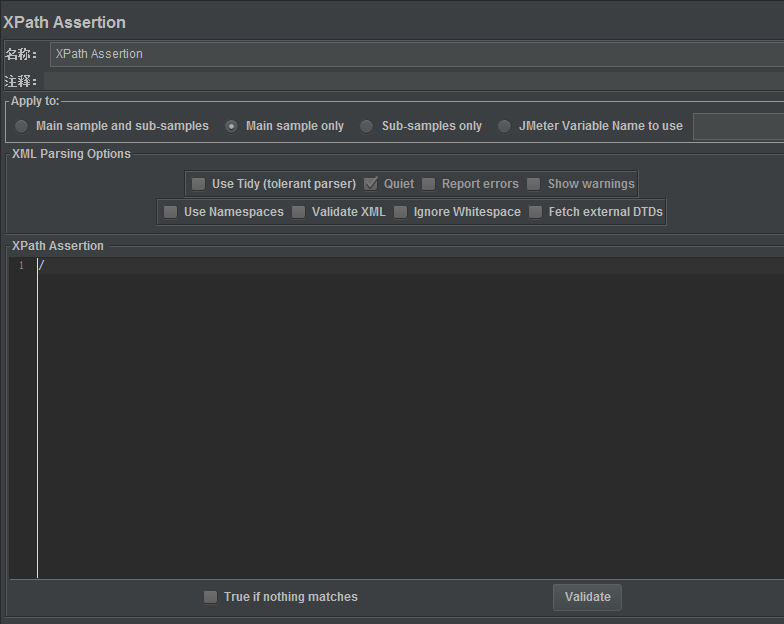The width and height of the screenshot is (784, 624).
Task: Enable the 'Ignore Whitespace' checkbox
Action: click(401, 212)
